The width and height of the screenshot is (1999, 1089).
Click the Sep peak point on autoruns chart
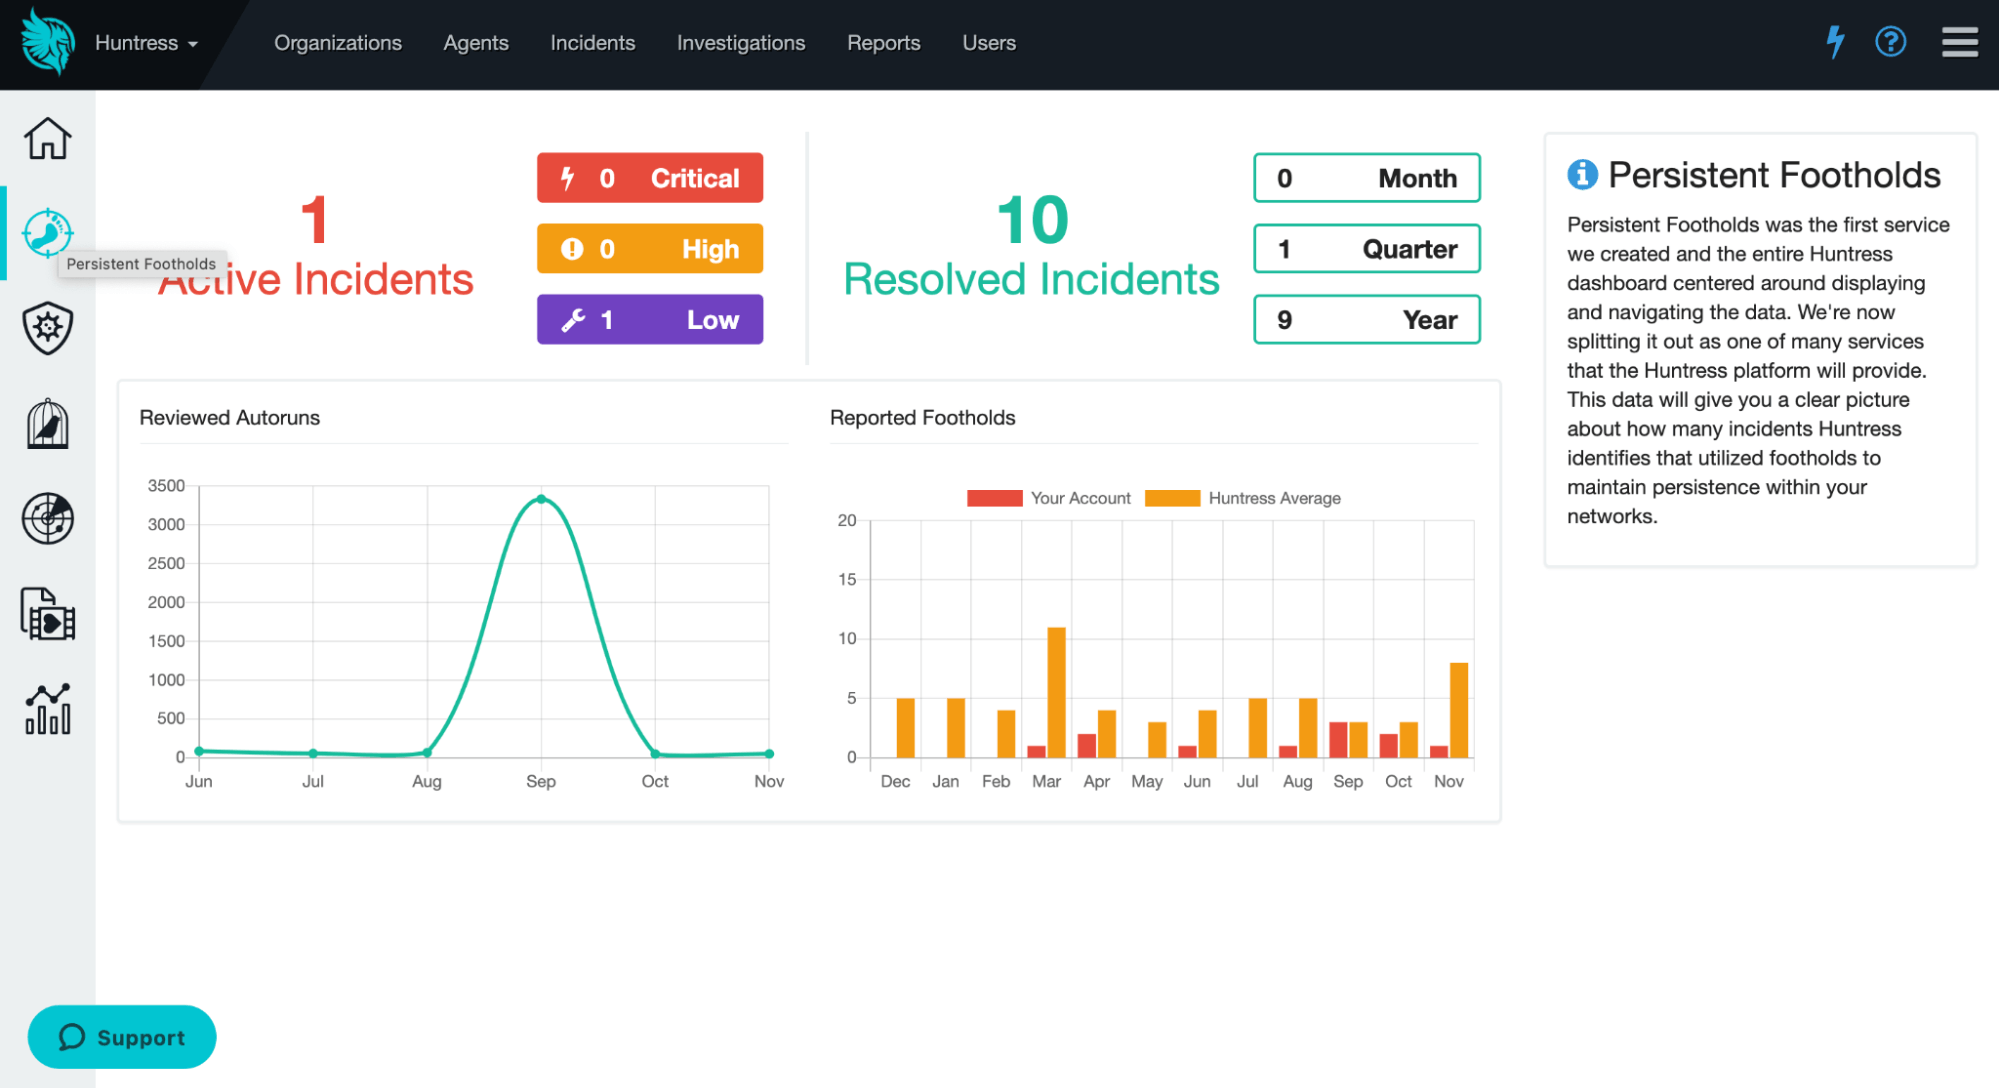click(541, 498)
